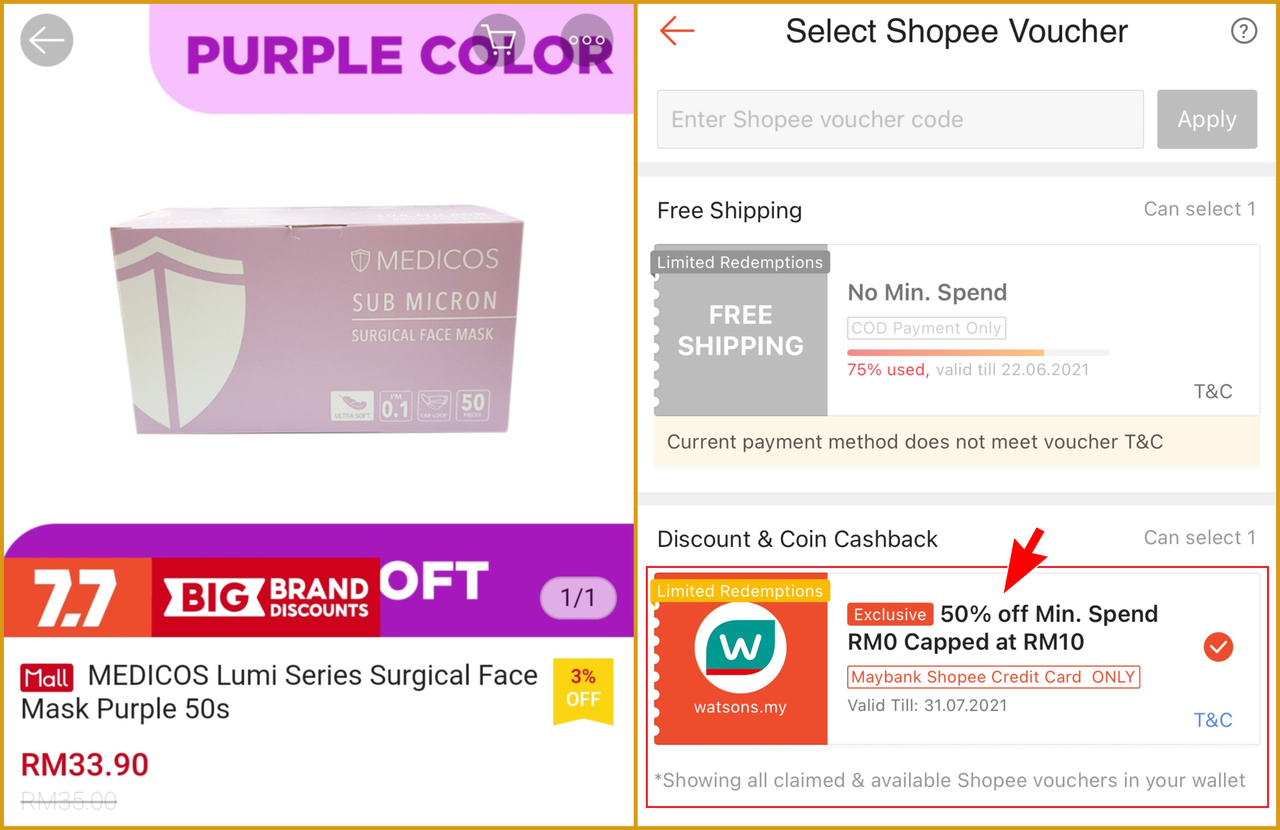
Task: Focus the Enter Shopee voucher code field
Action: pos(900,119)
